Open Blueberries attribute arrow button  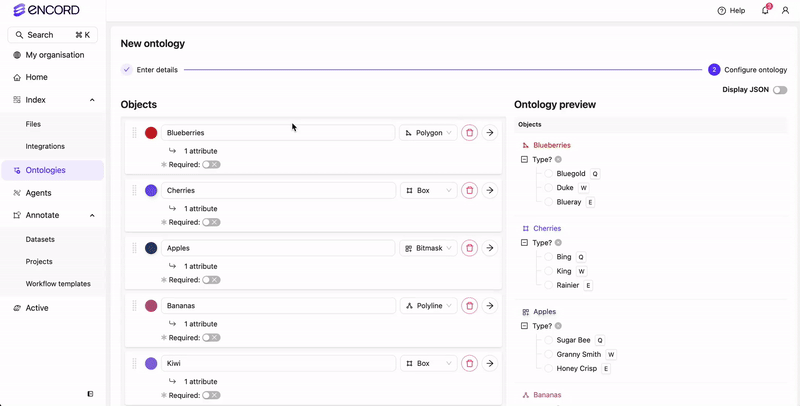point(490,133)
